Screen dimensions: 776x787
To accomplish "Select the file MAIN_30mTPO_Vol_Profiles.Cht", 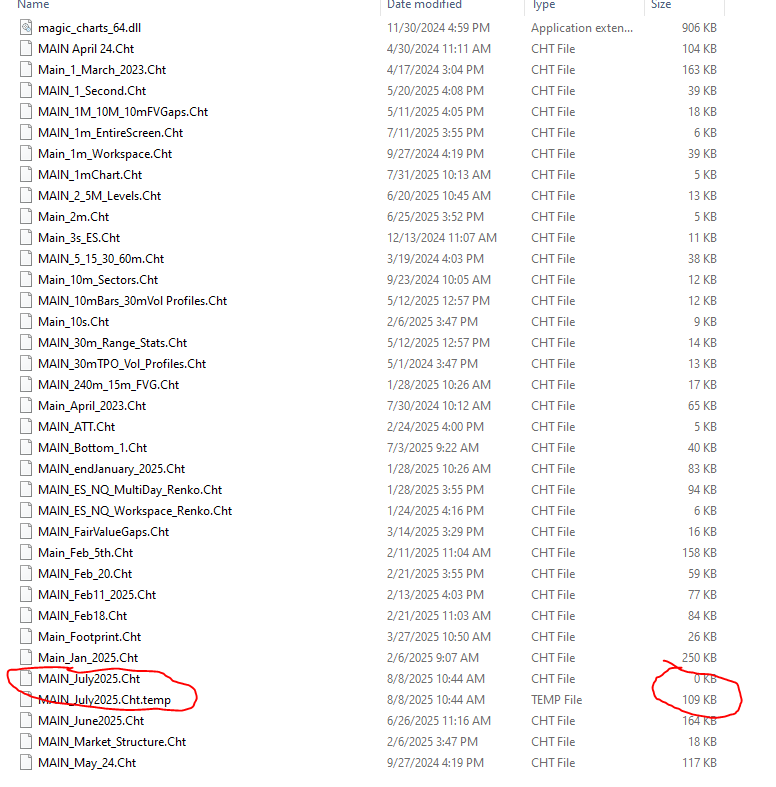I will (122, 363).
